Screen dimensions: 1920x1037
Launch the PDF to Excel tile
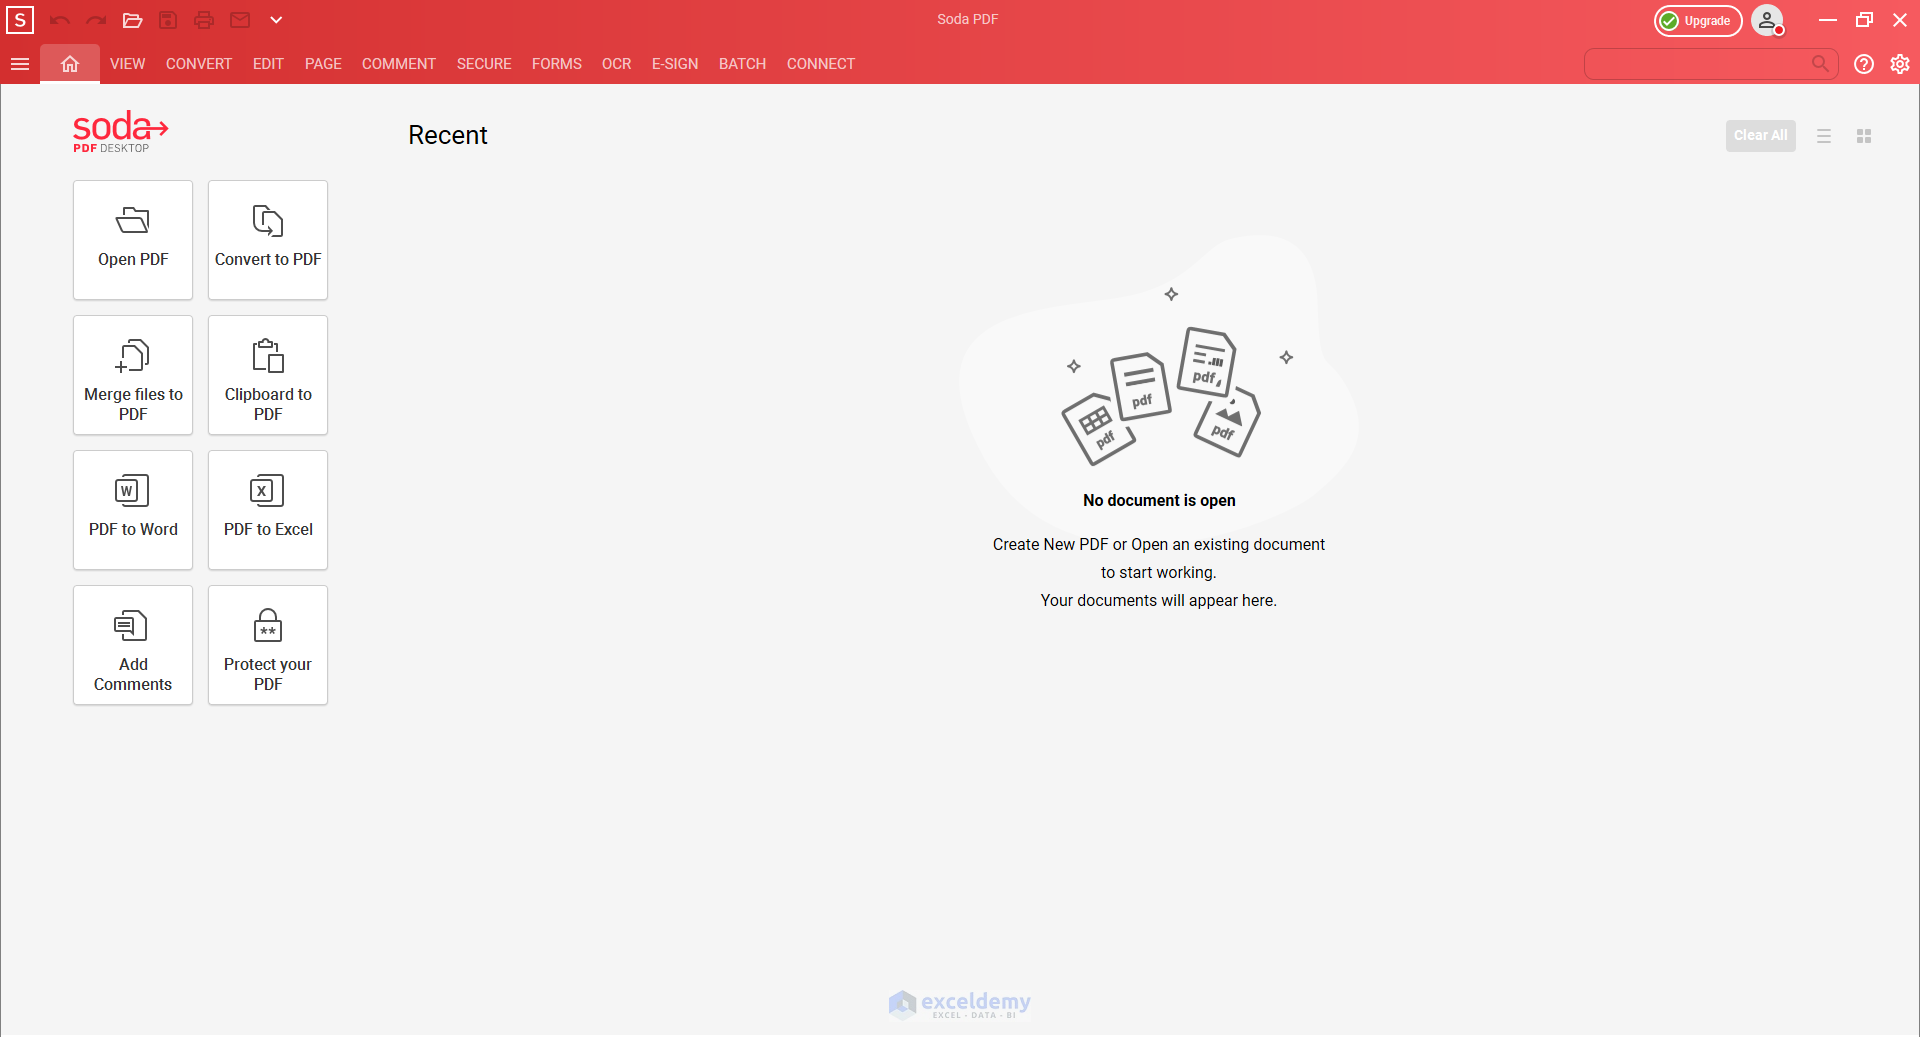(x=268, y=510)
